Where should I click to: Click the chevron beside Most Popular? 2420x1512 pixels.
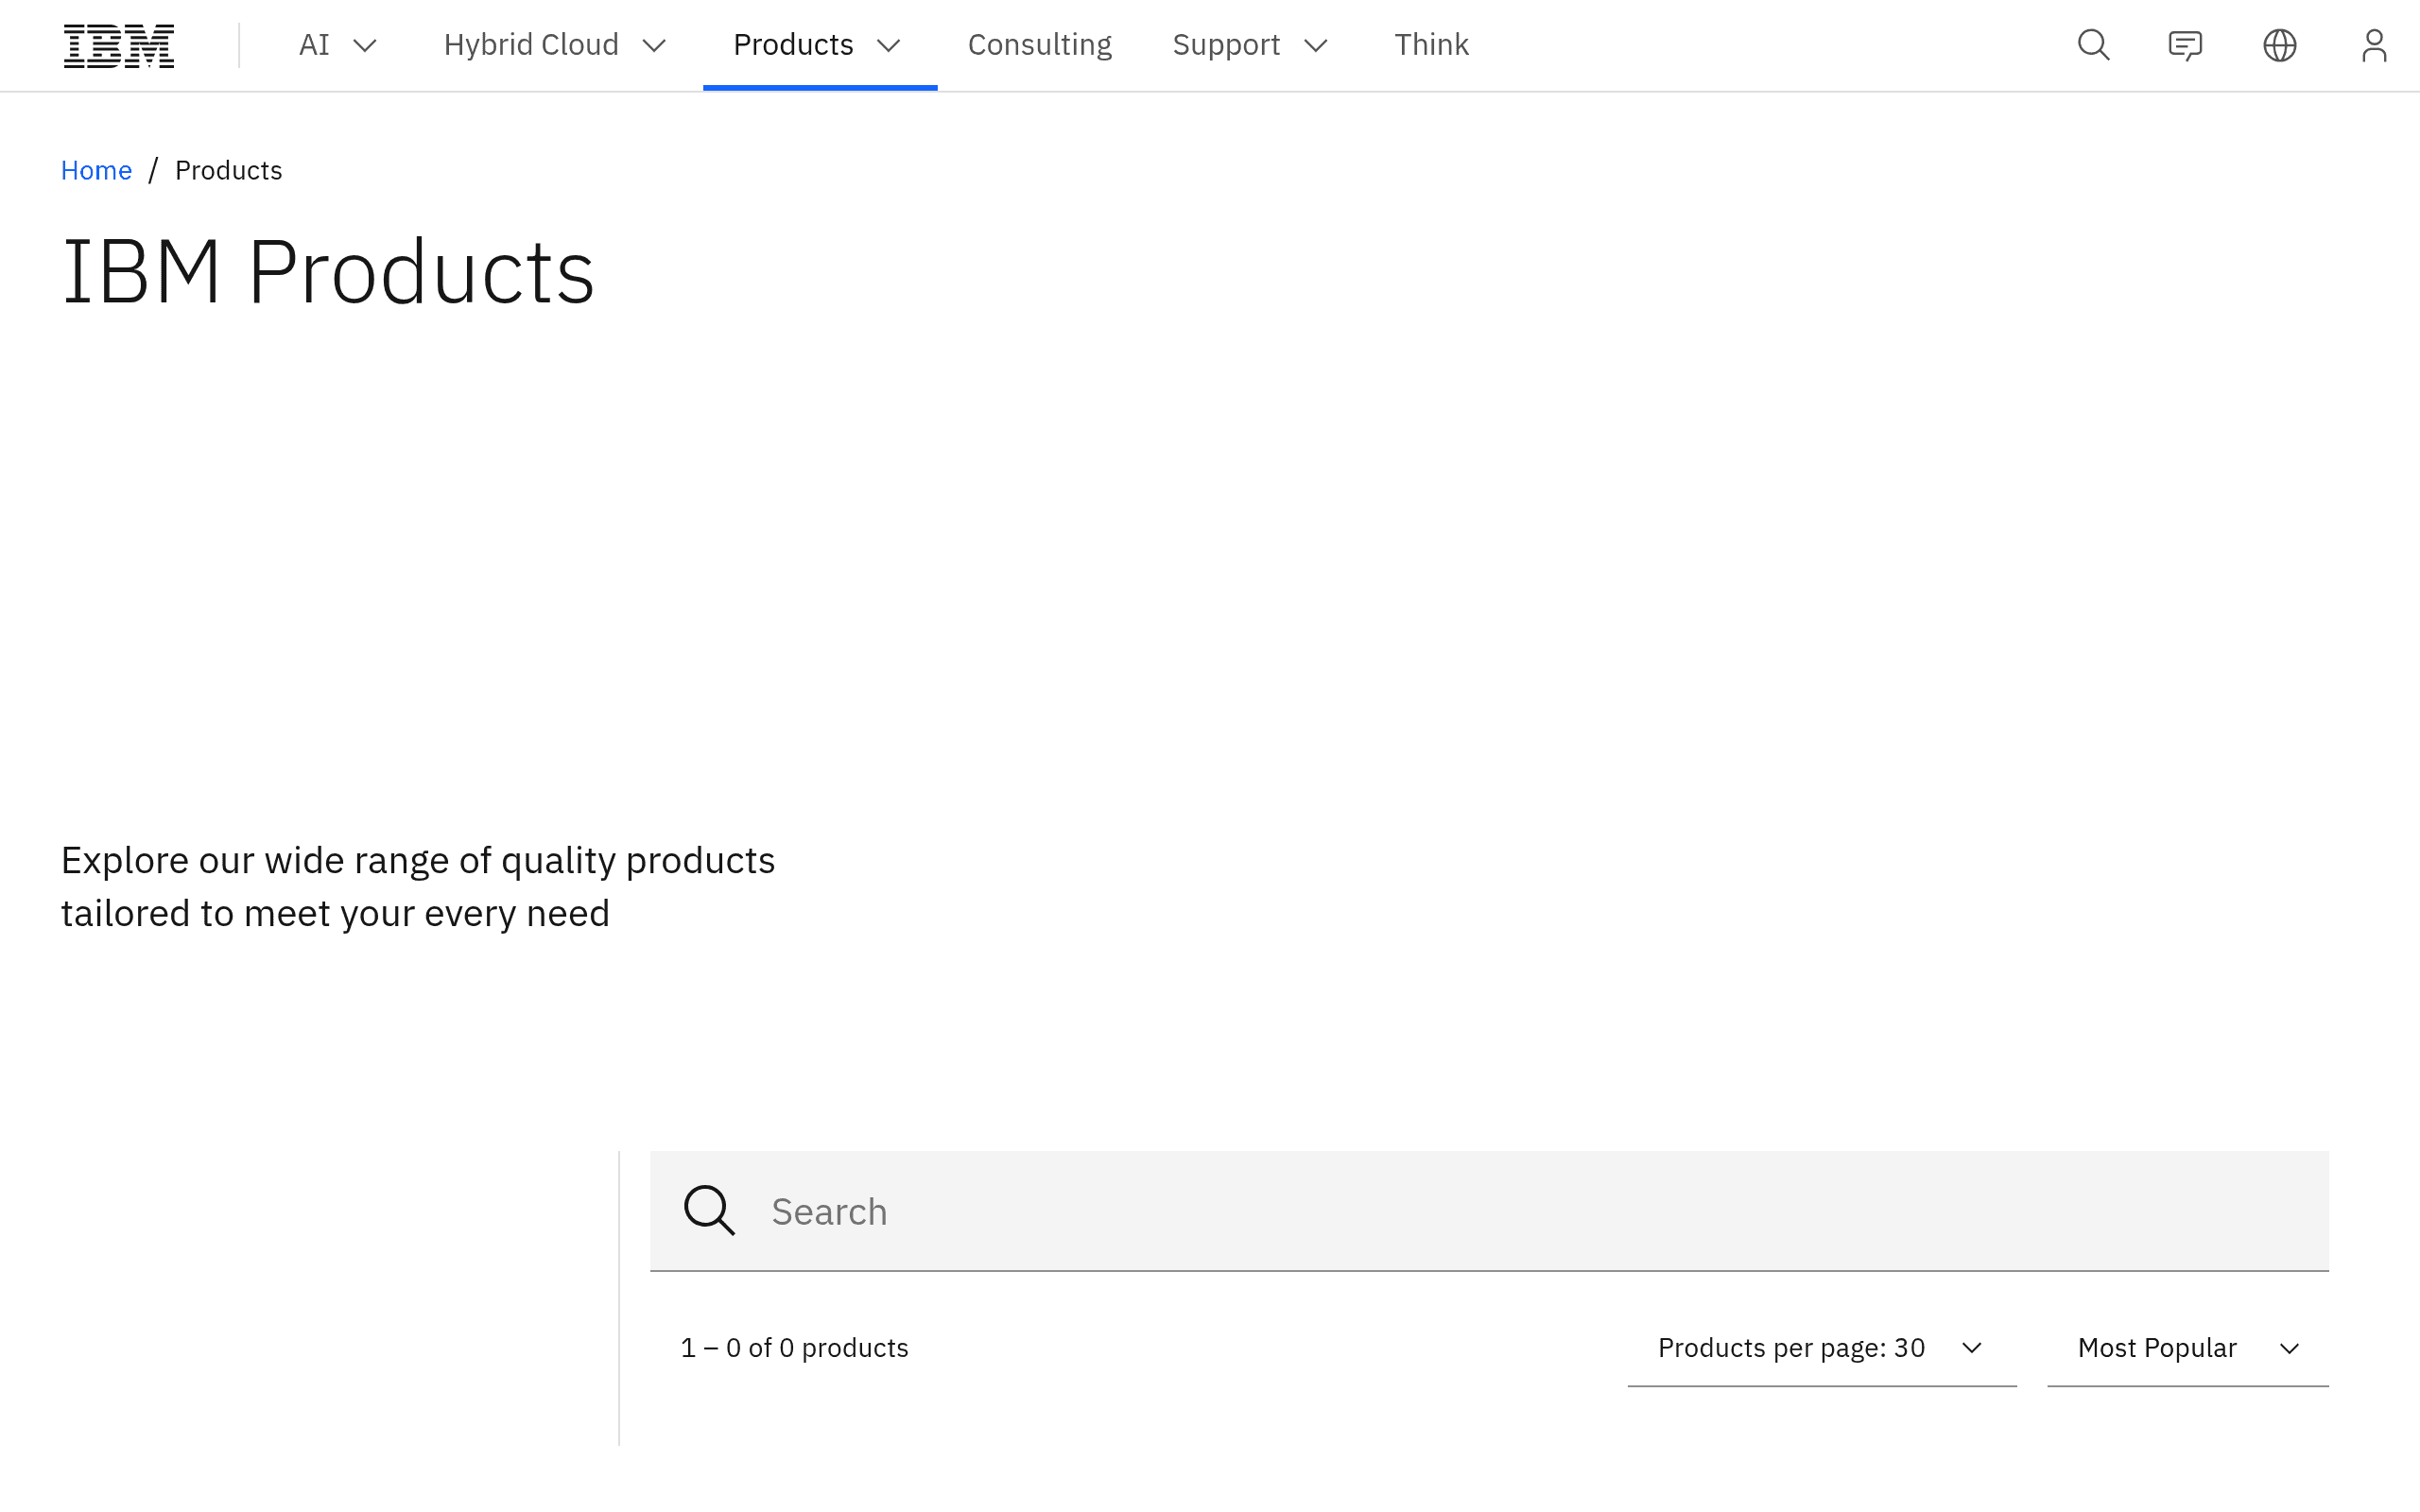tap(2289, 1348)
